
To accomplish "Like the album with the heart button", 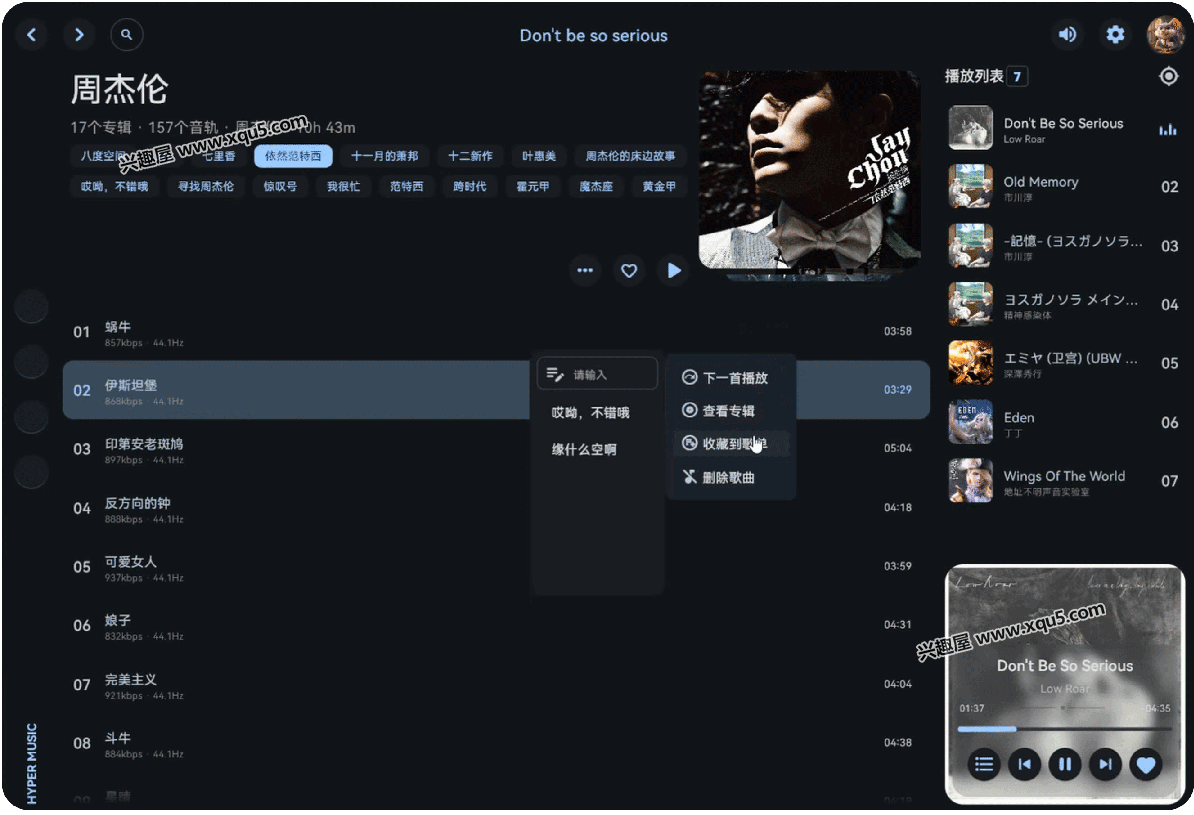I will pyautogui.click(x=629, y=270).
